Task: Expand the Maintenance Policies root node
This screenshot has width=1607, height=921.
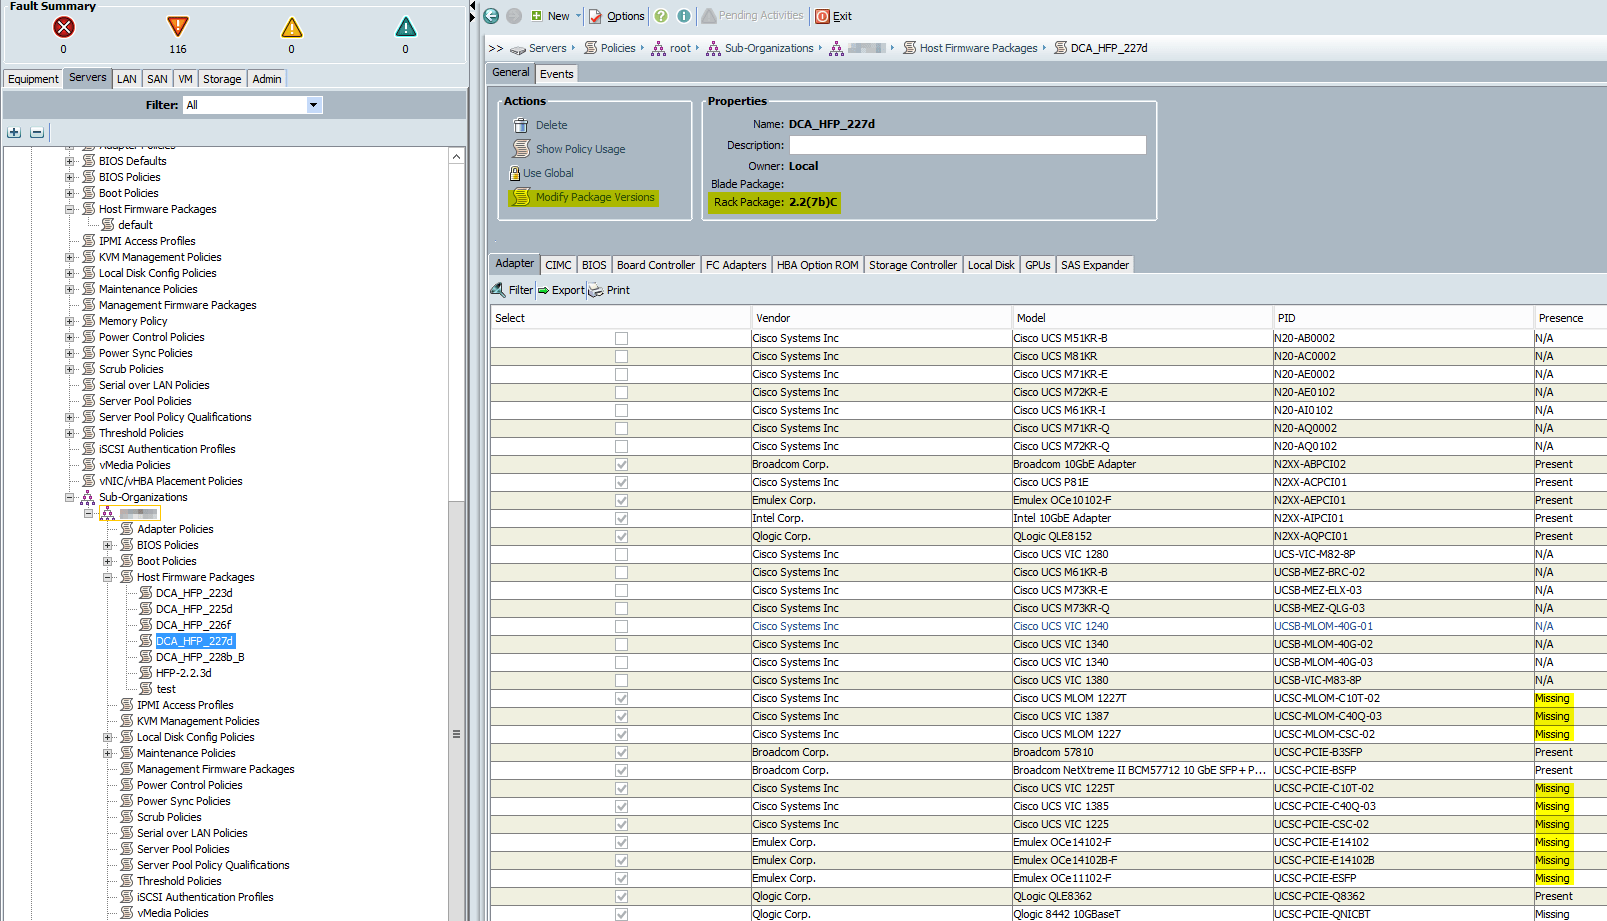Action: pos(70,289)
